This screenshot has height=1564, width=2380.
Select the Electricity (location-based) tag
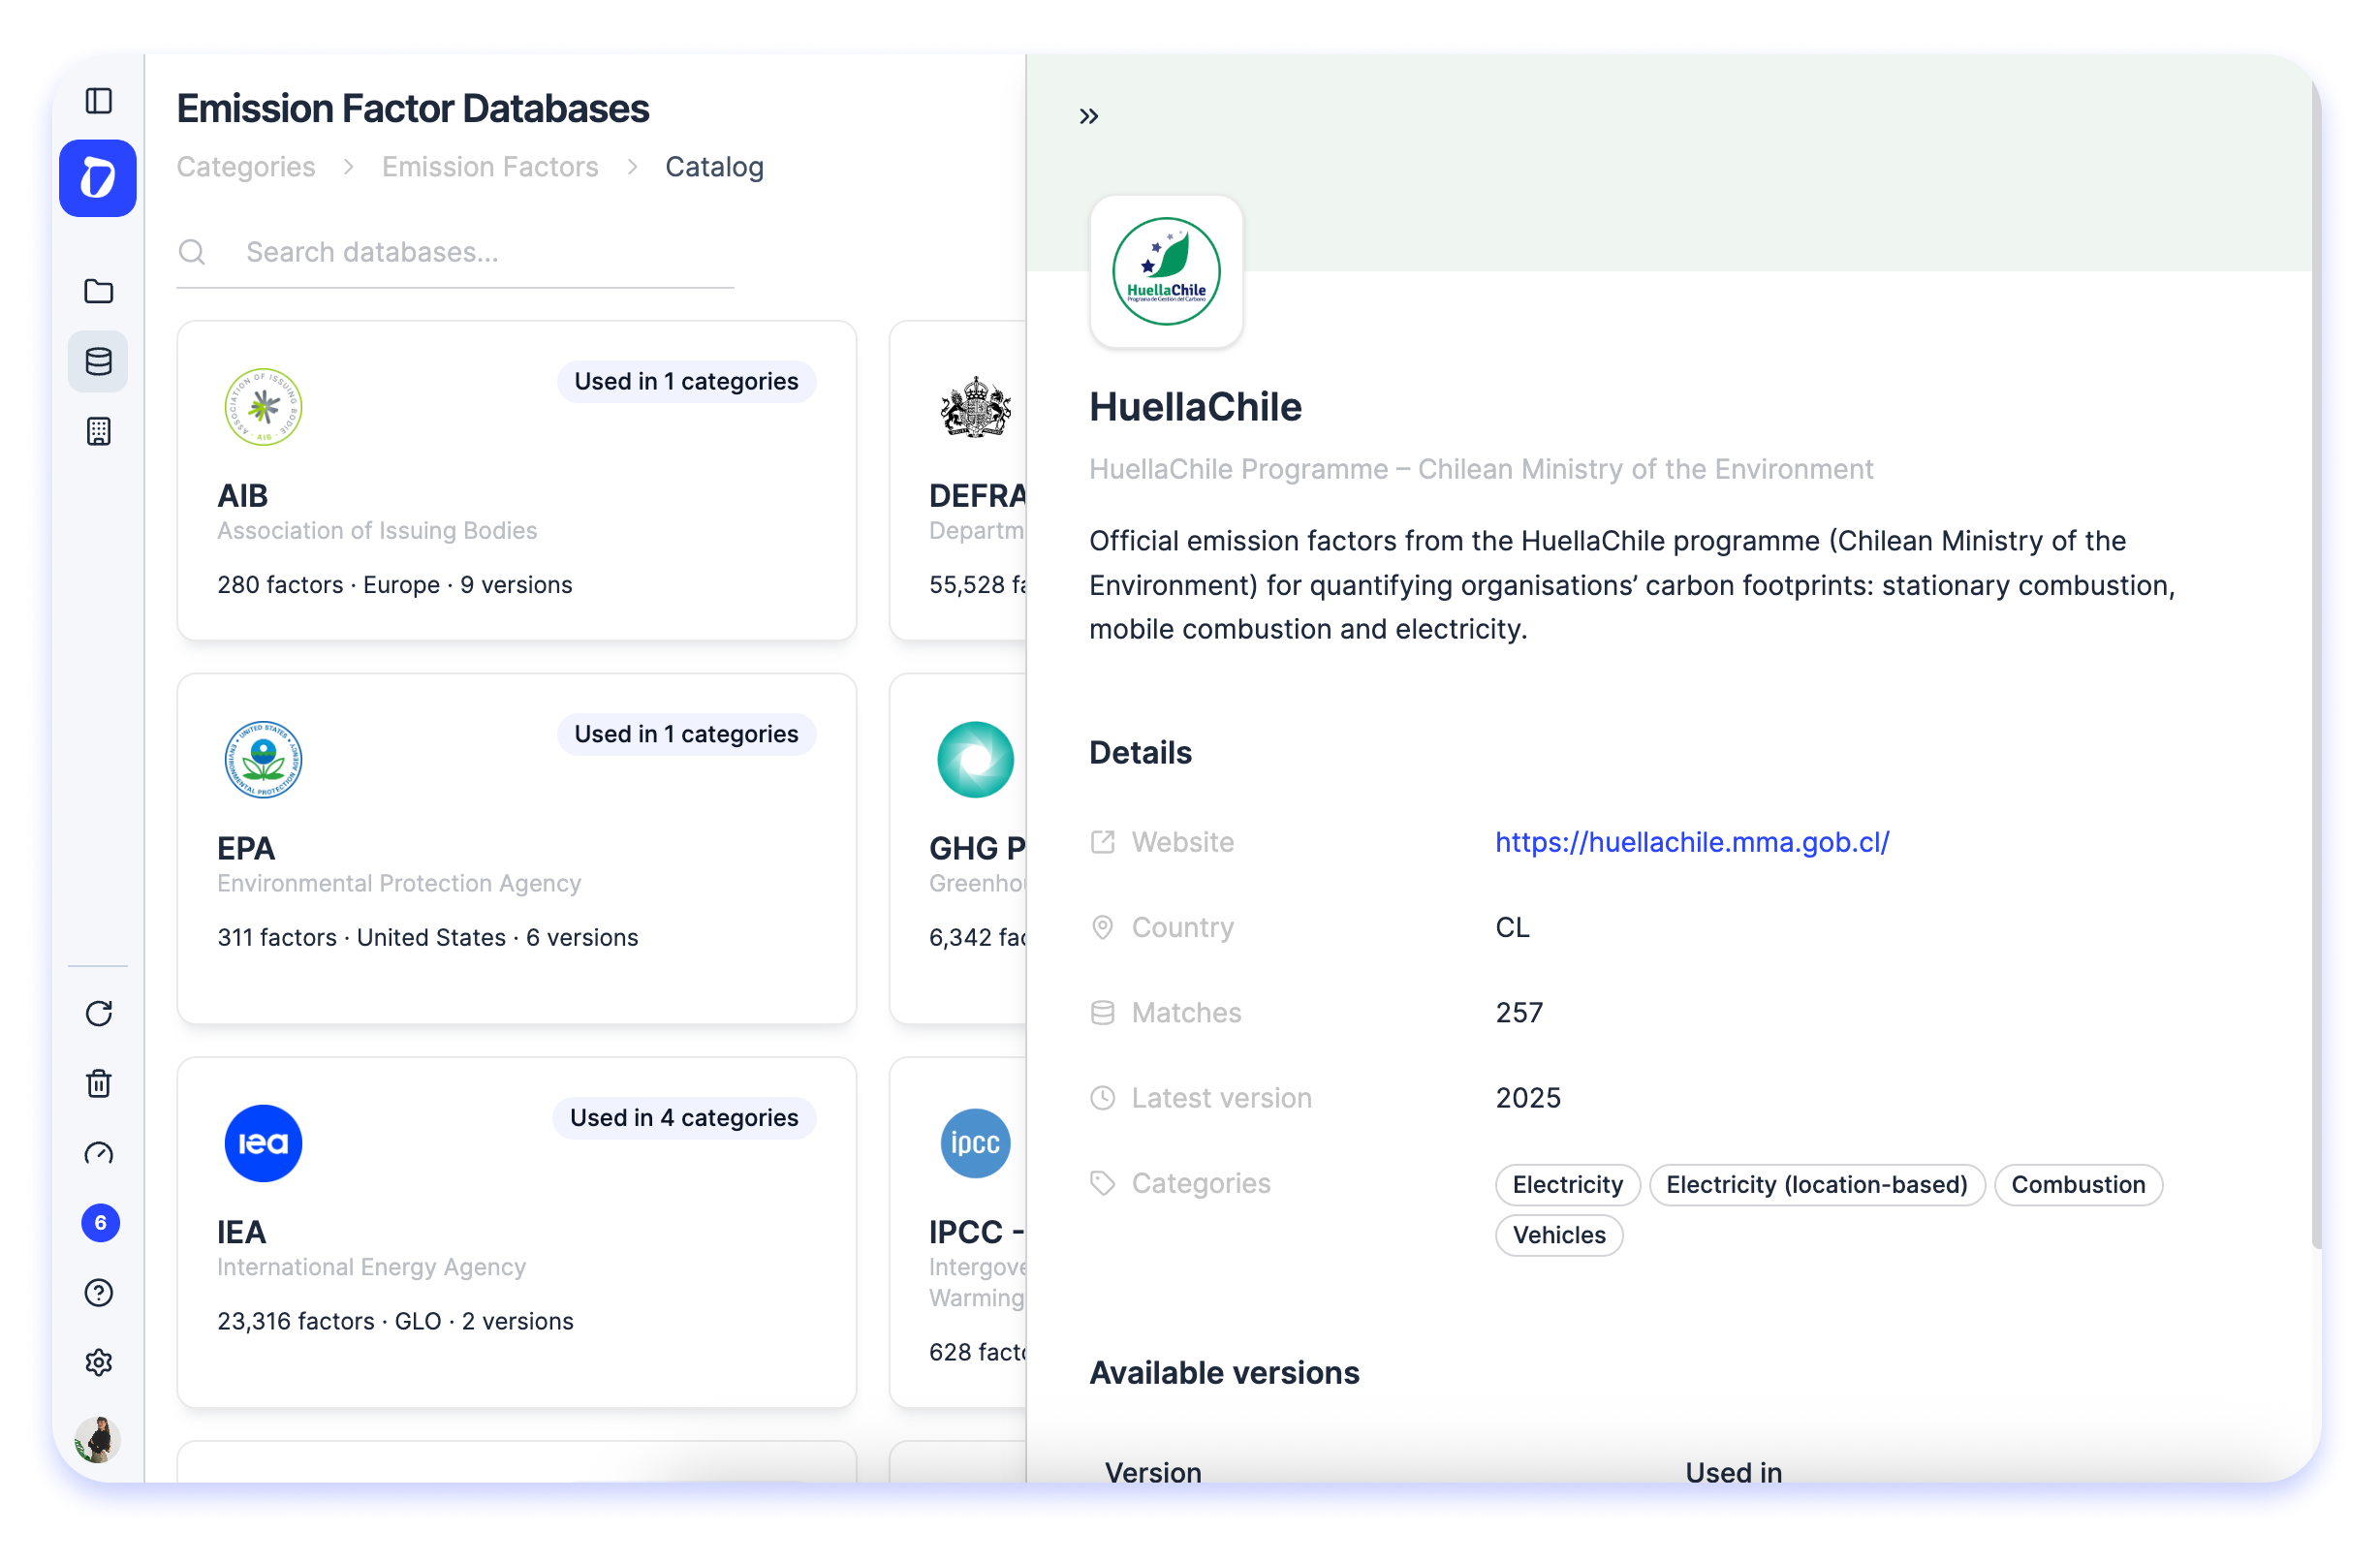[1818, 1186]
